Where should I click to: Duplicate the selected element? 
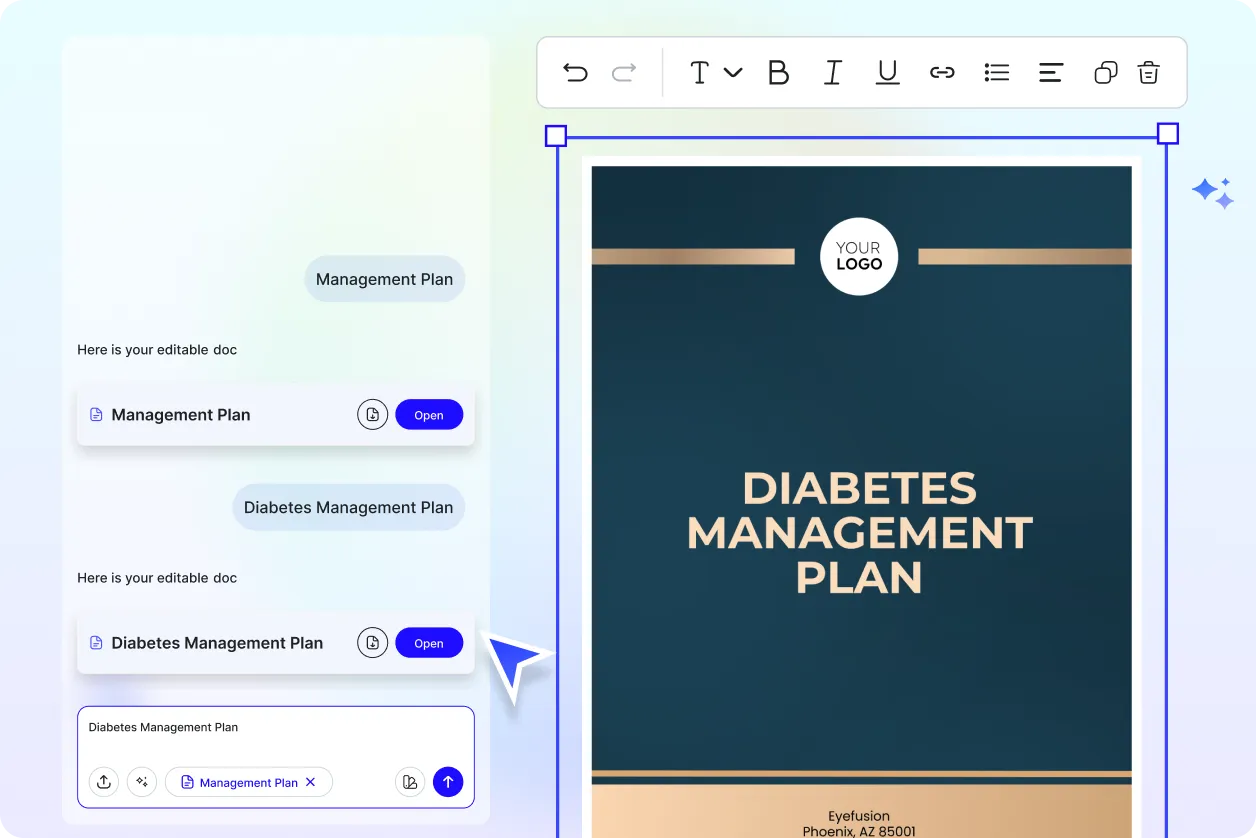1105,72
